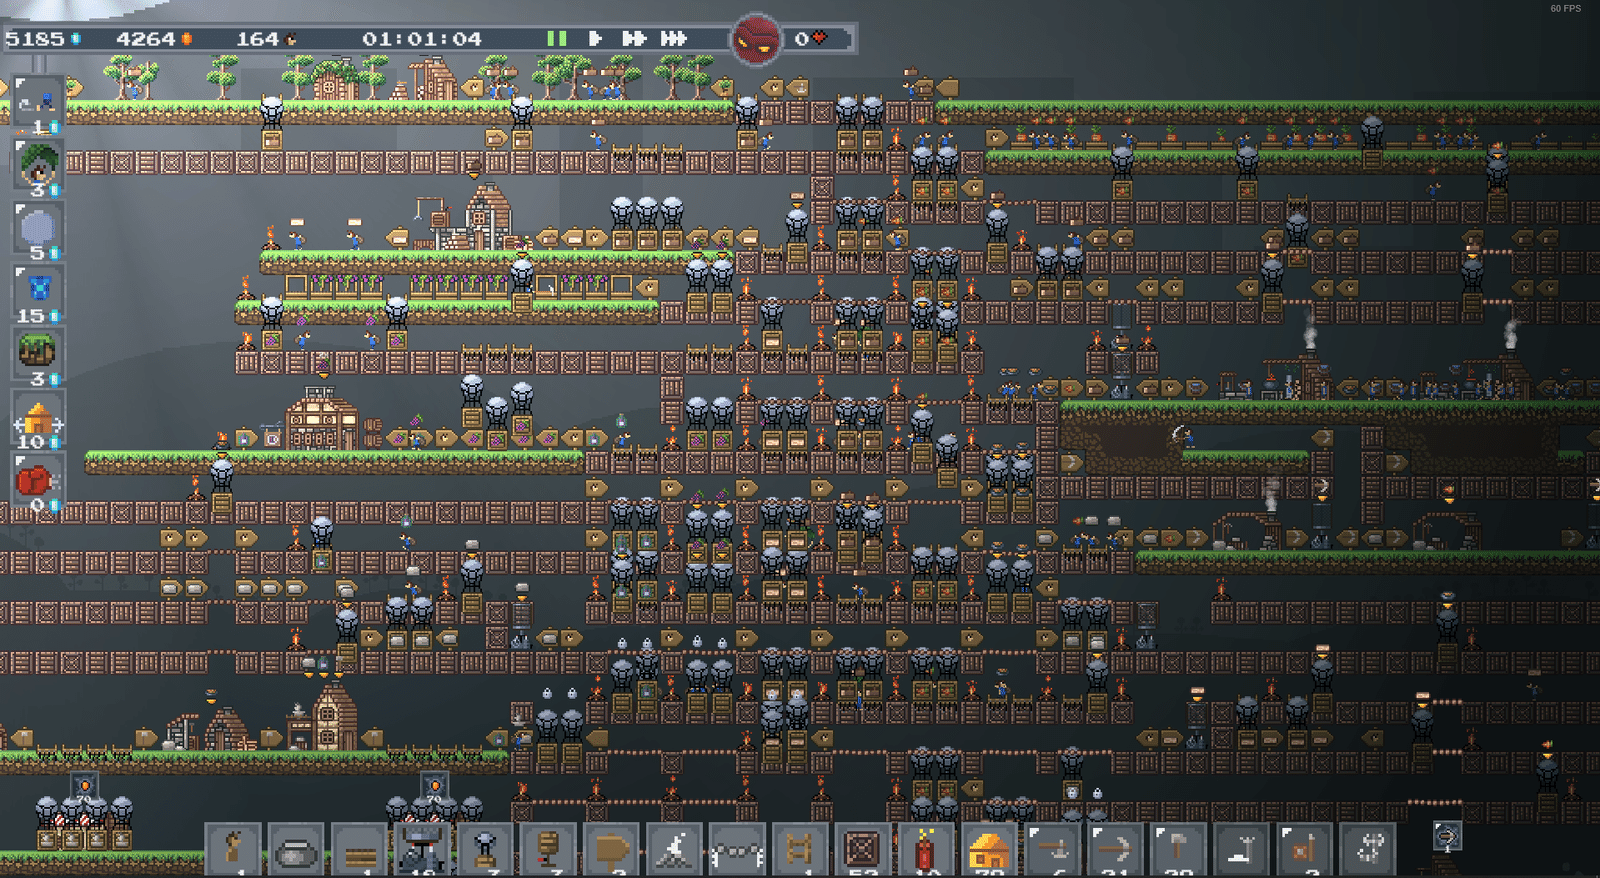
Task: Set game speed to double fast-forward
Action: tap(634, 39)
